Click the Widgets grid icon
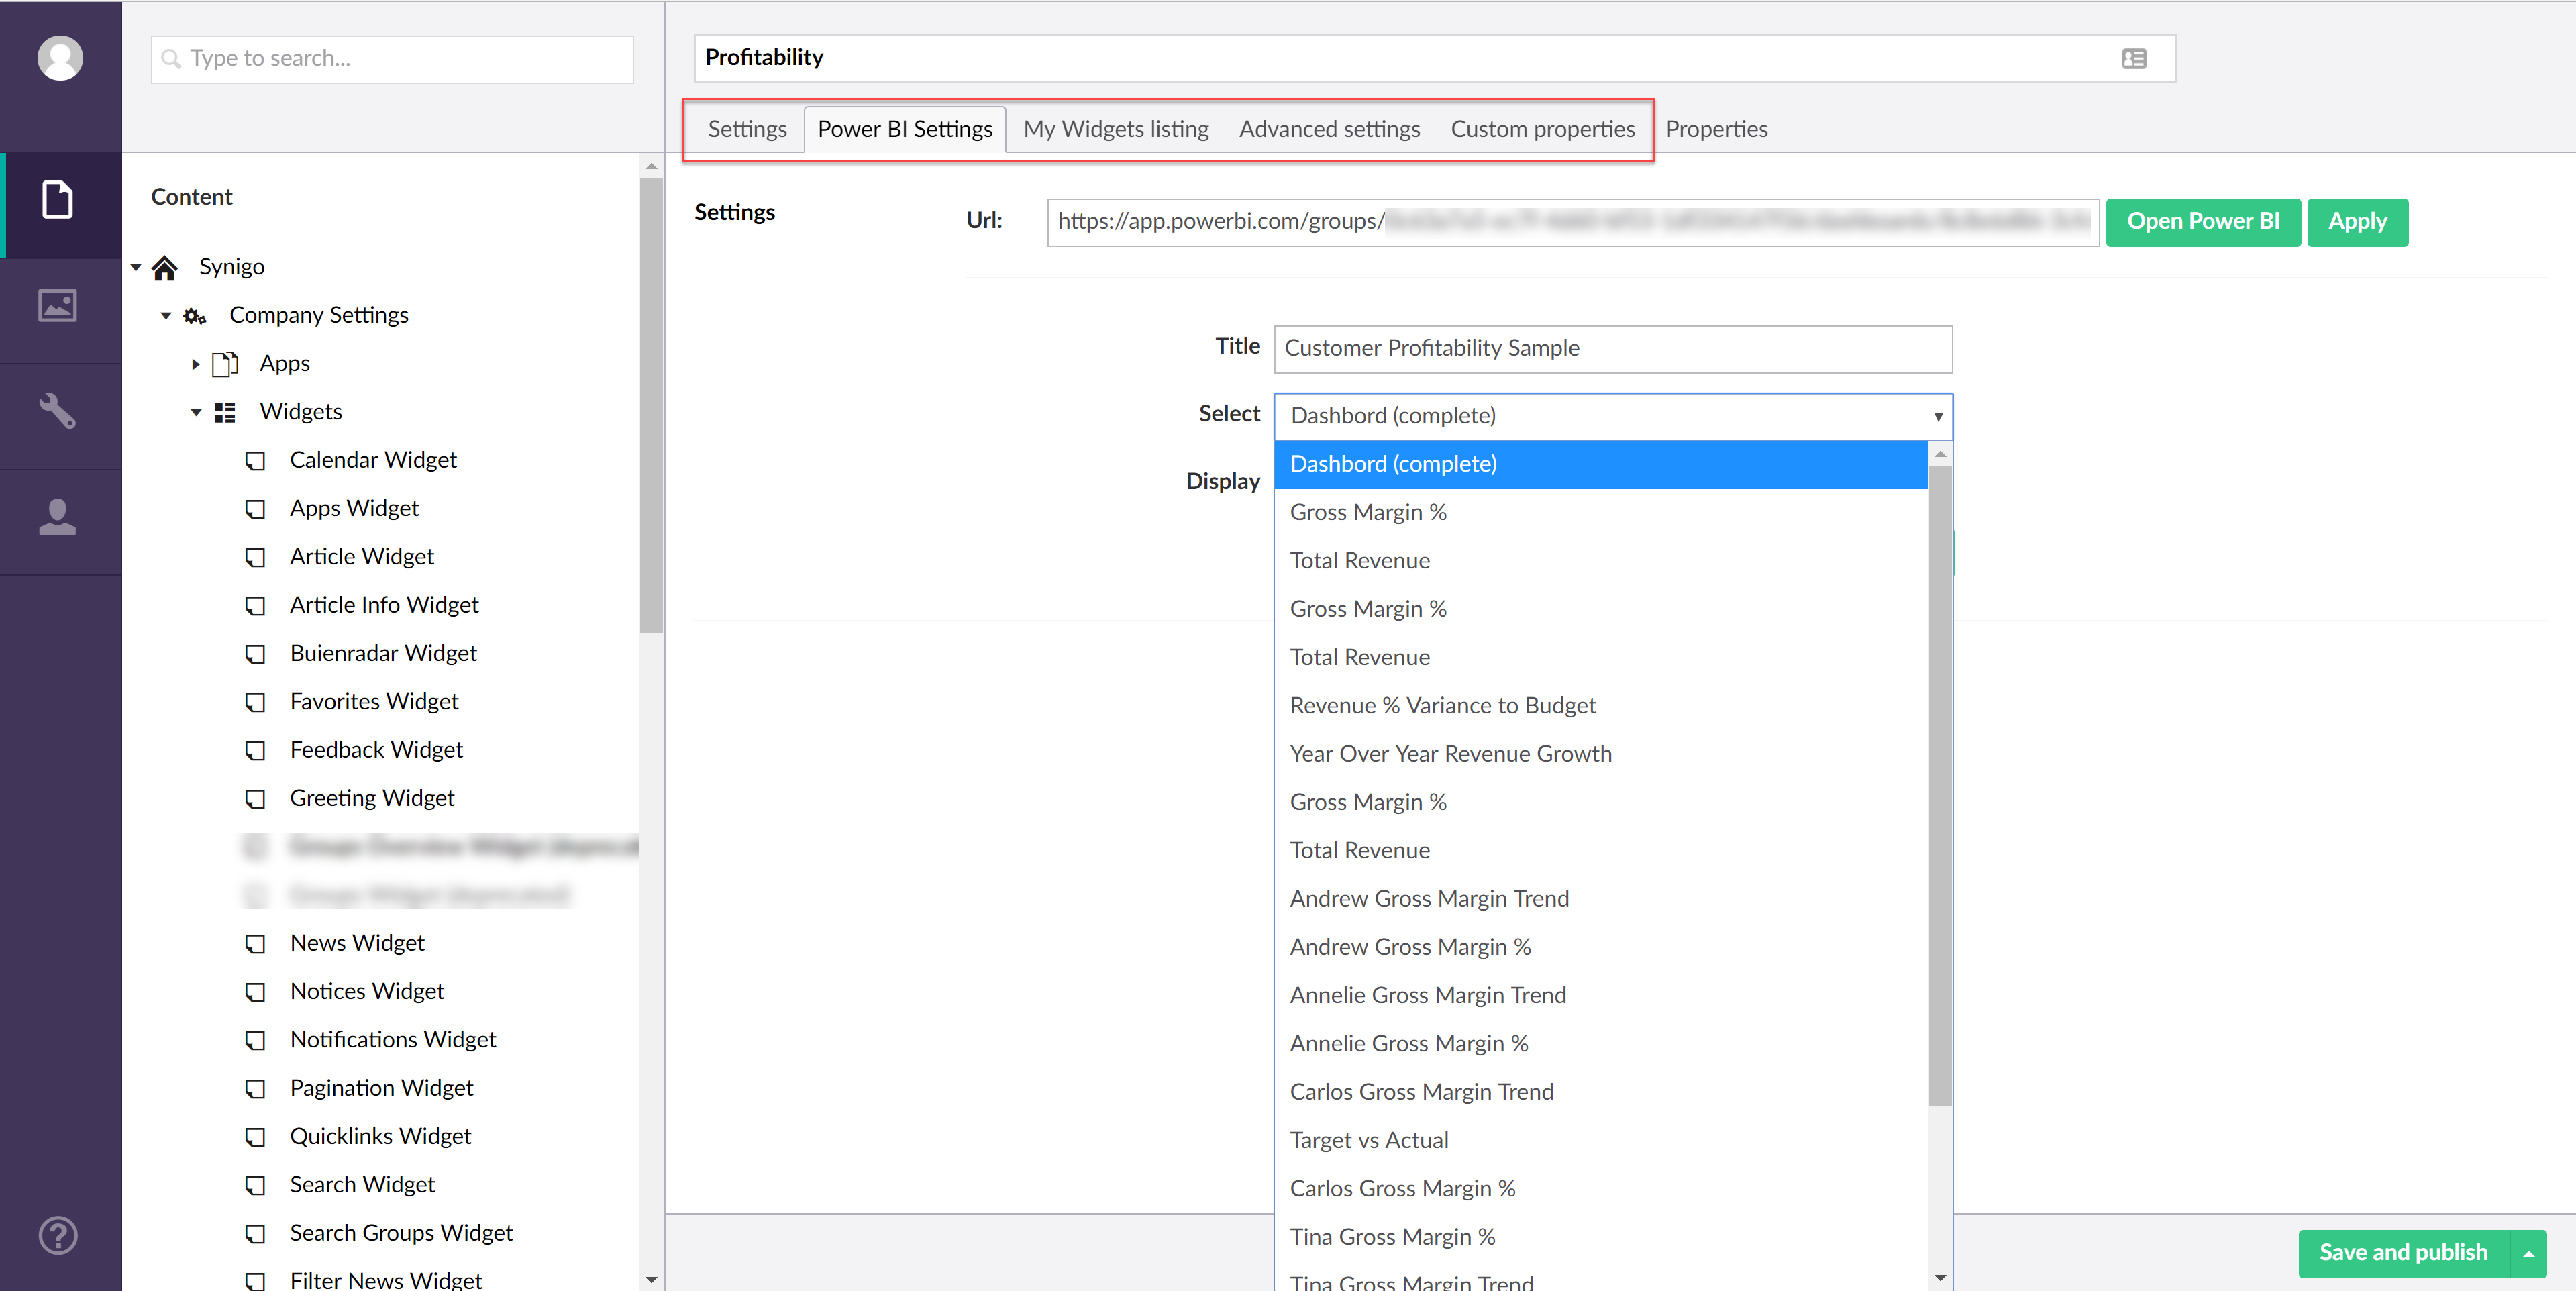This screenshot has height=1291, width=2576. (x=225, y=412)
